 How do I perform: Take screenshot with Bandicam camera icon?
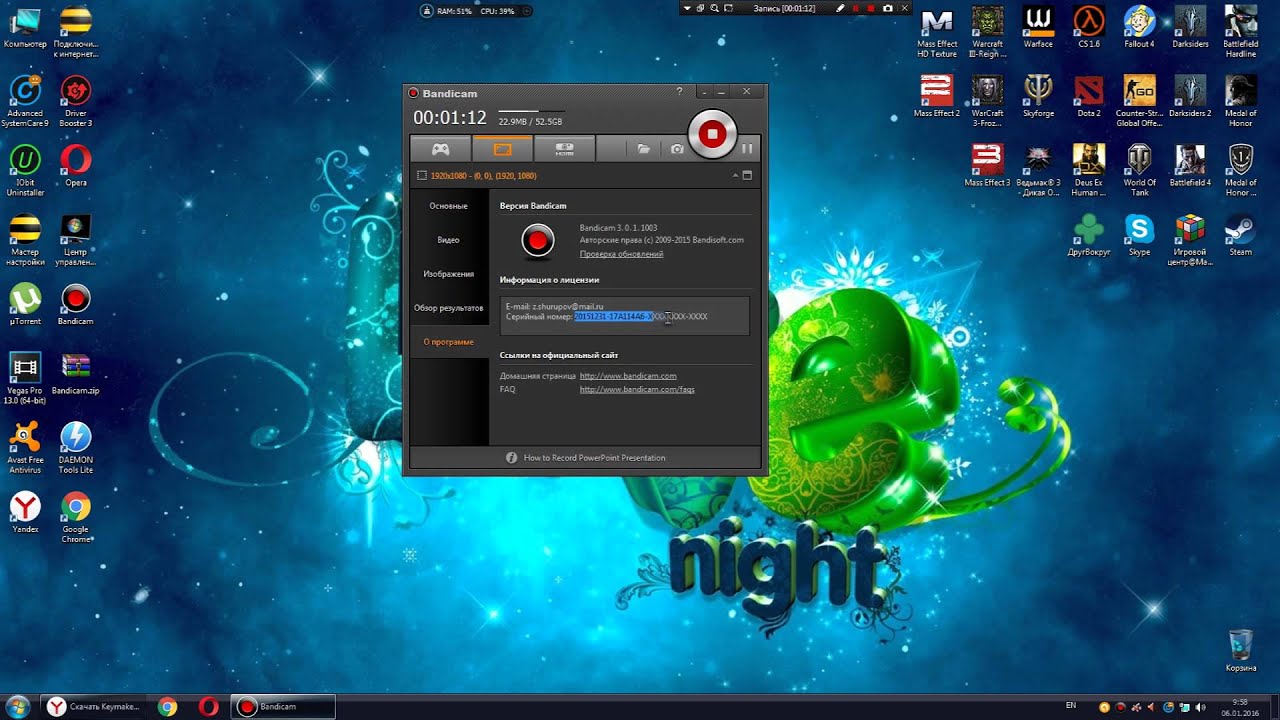(677, 149)
